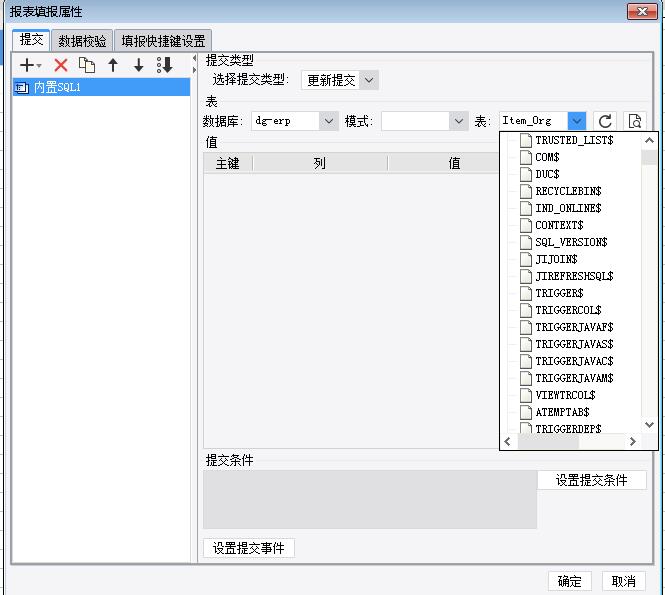The width and height of the screenshot is (665, 595).
Task: Open the 填报快捷键设置 tab
Action: 163,41
